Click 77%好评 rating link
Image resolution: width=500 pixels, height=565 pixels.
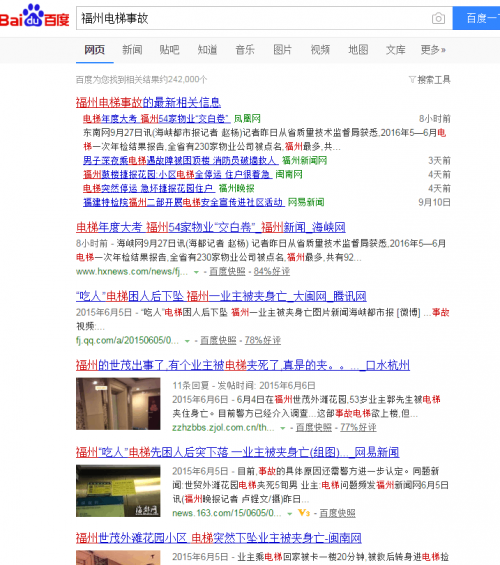coord(358,427)
